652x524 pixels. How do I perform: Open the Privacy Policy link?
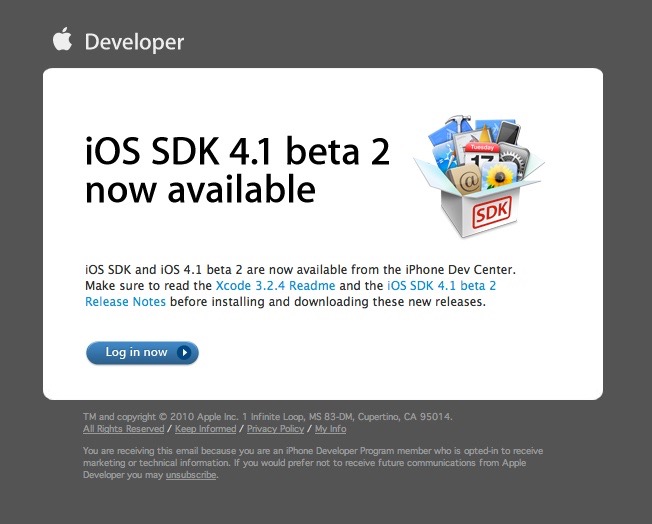275,429
